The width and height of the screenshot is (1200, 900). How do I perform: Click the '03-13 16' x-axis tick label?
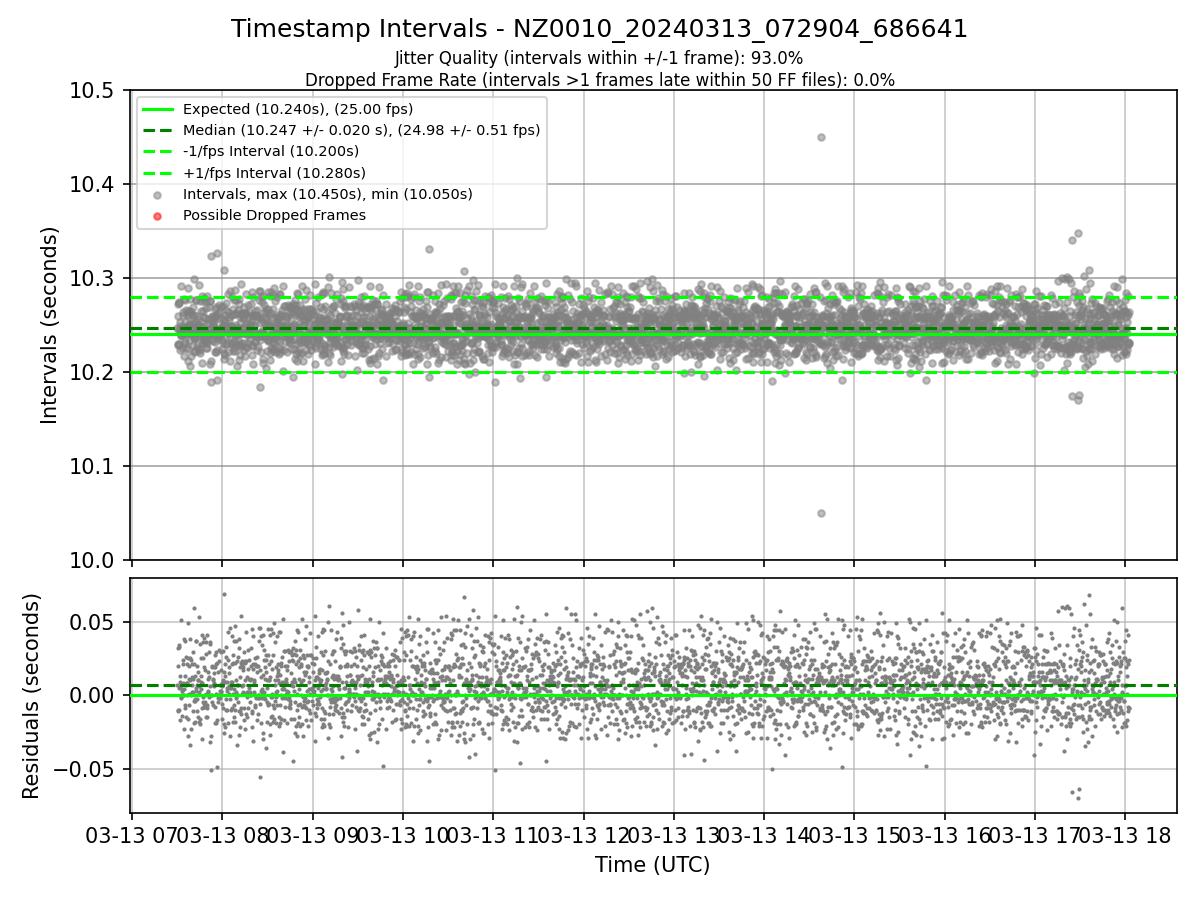coord(944,835)
